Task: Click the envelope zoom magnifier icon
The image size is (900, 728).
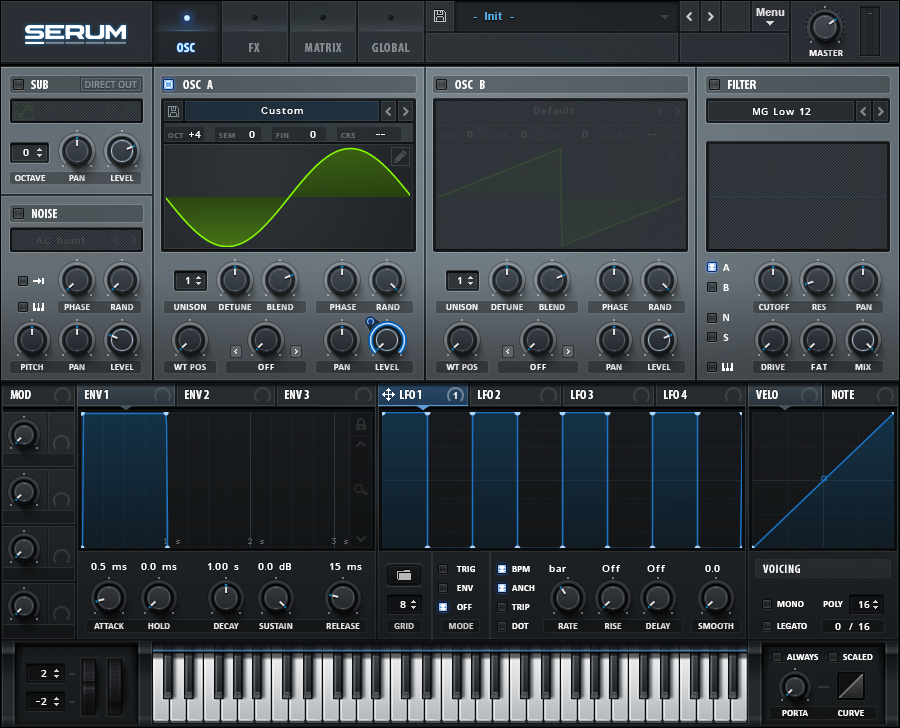Action: 360,489
